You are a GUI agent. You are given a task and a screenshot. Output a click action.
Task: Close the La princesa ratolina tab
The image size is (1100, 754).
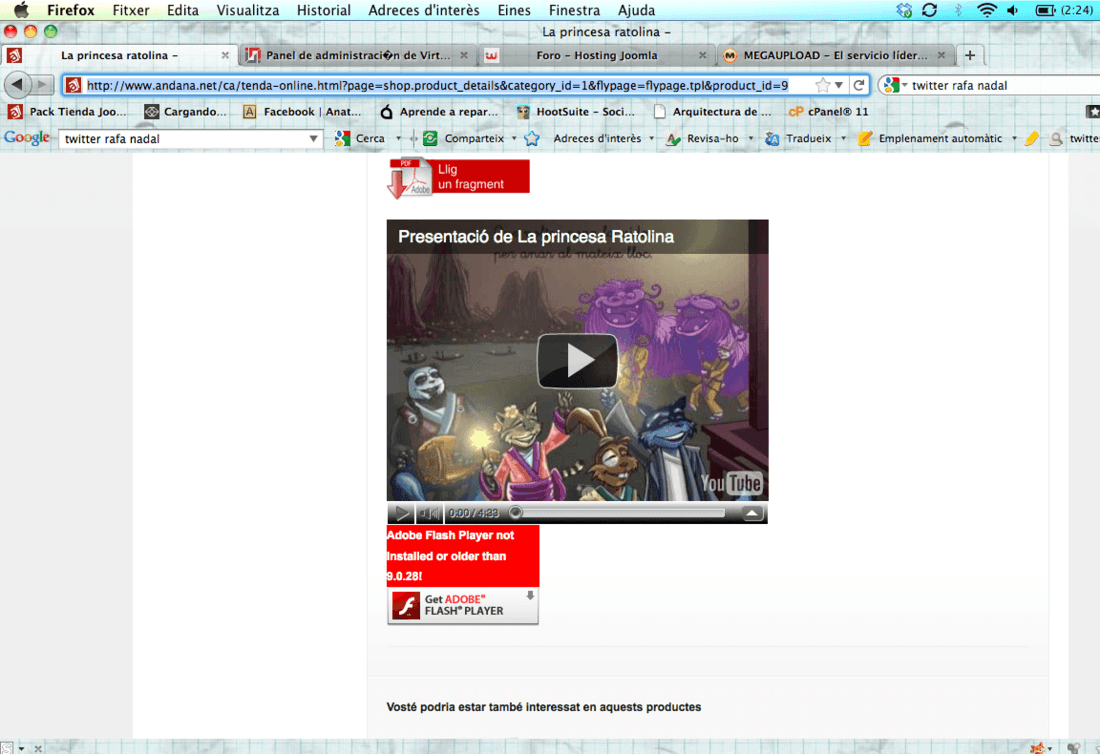click(225, 55)
